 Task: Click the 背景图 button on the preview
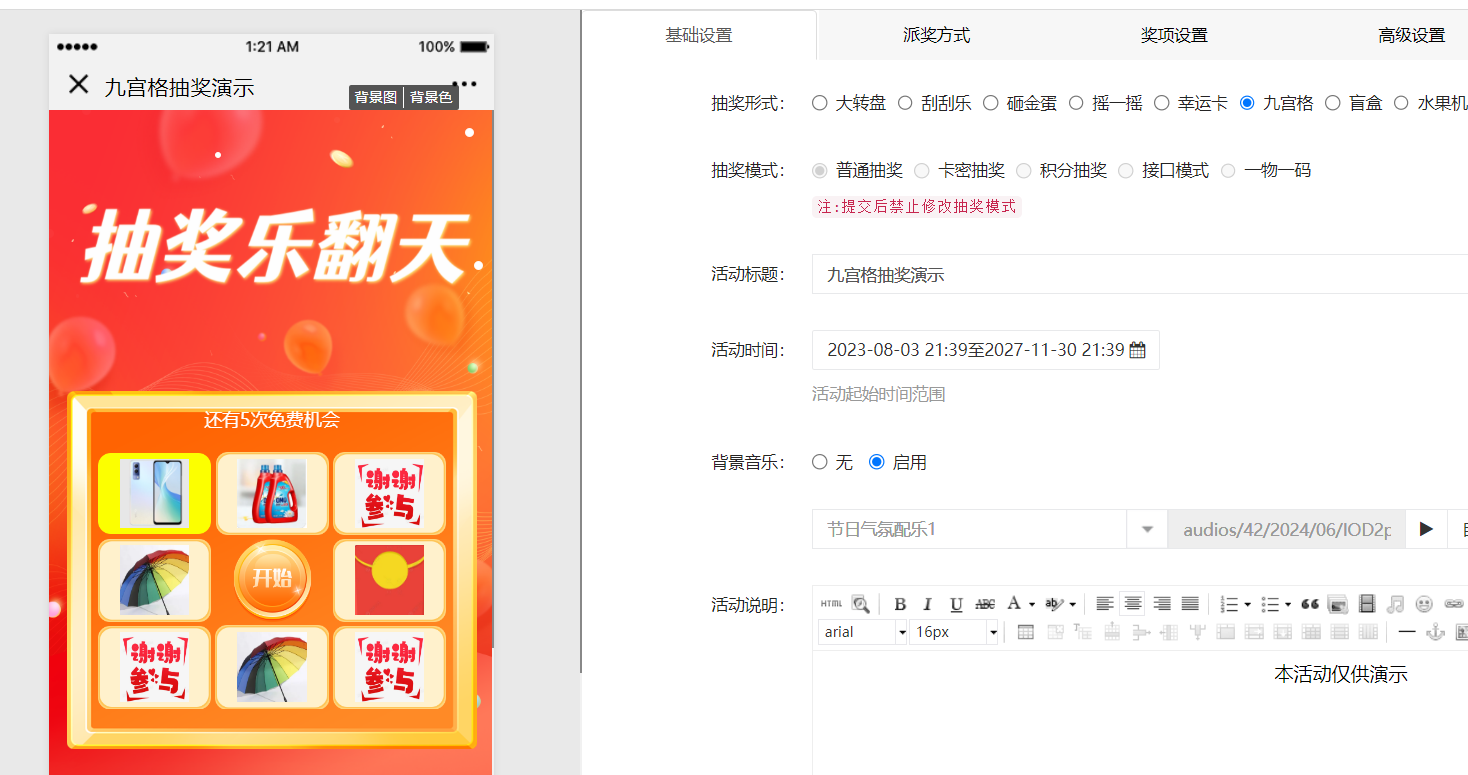(376, 97)
